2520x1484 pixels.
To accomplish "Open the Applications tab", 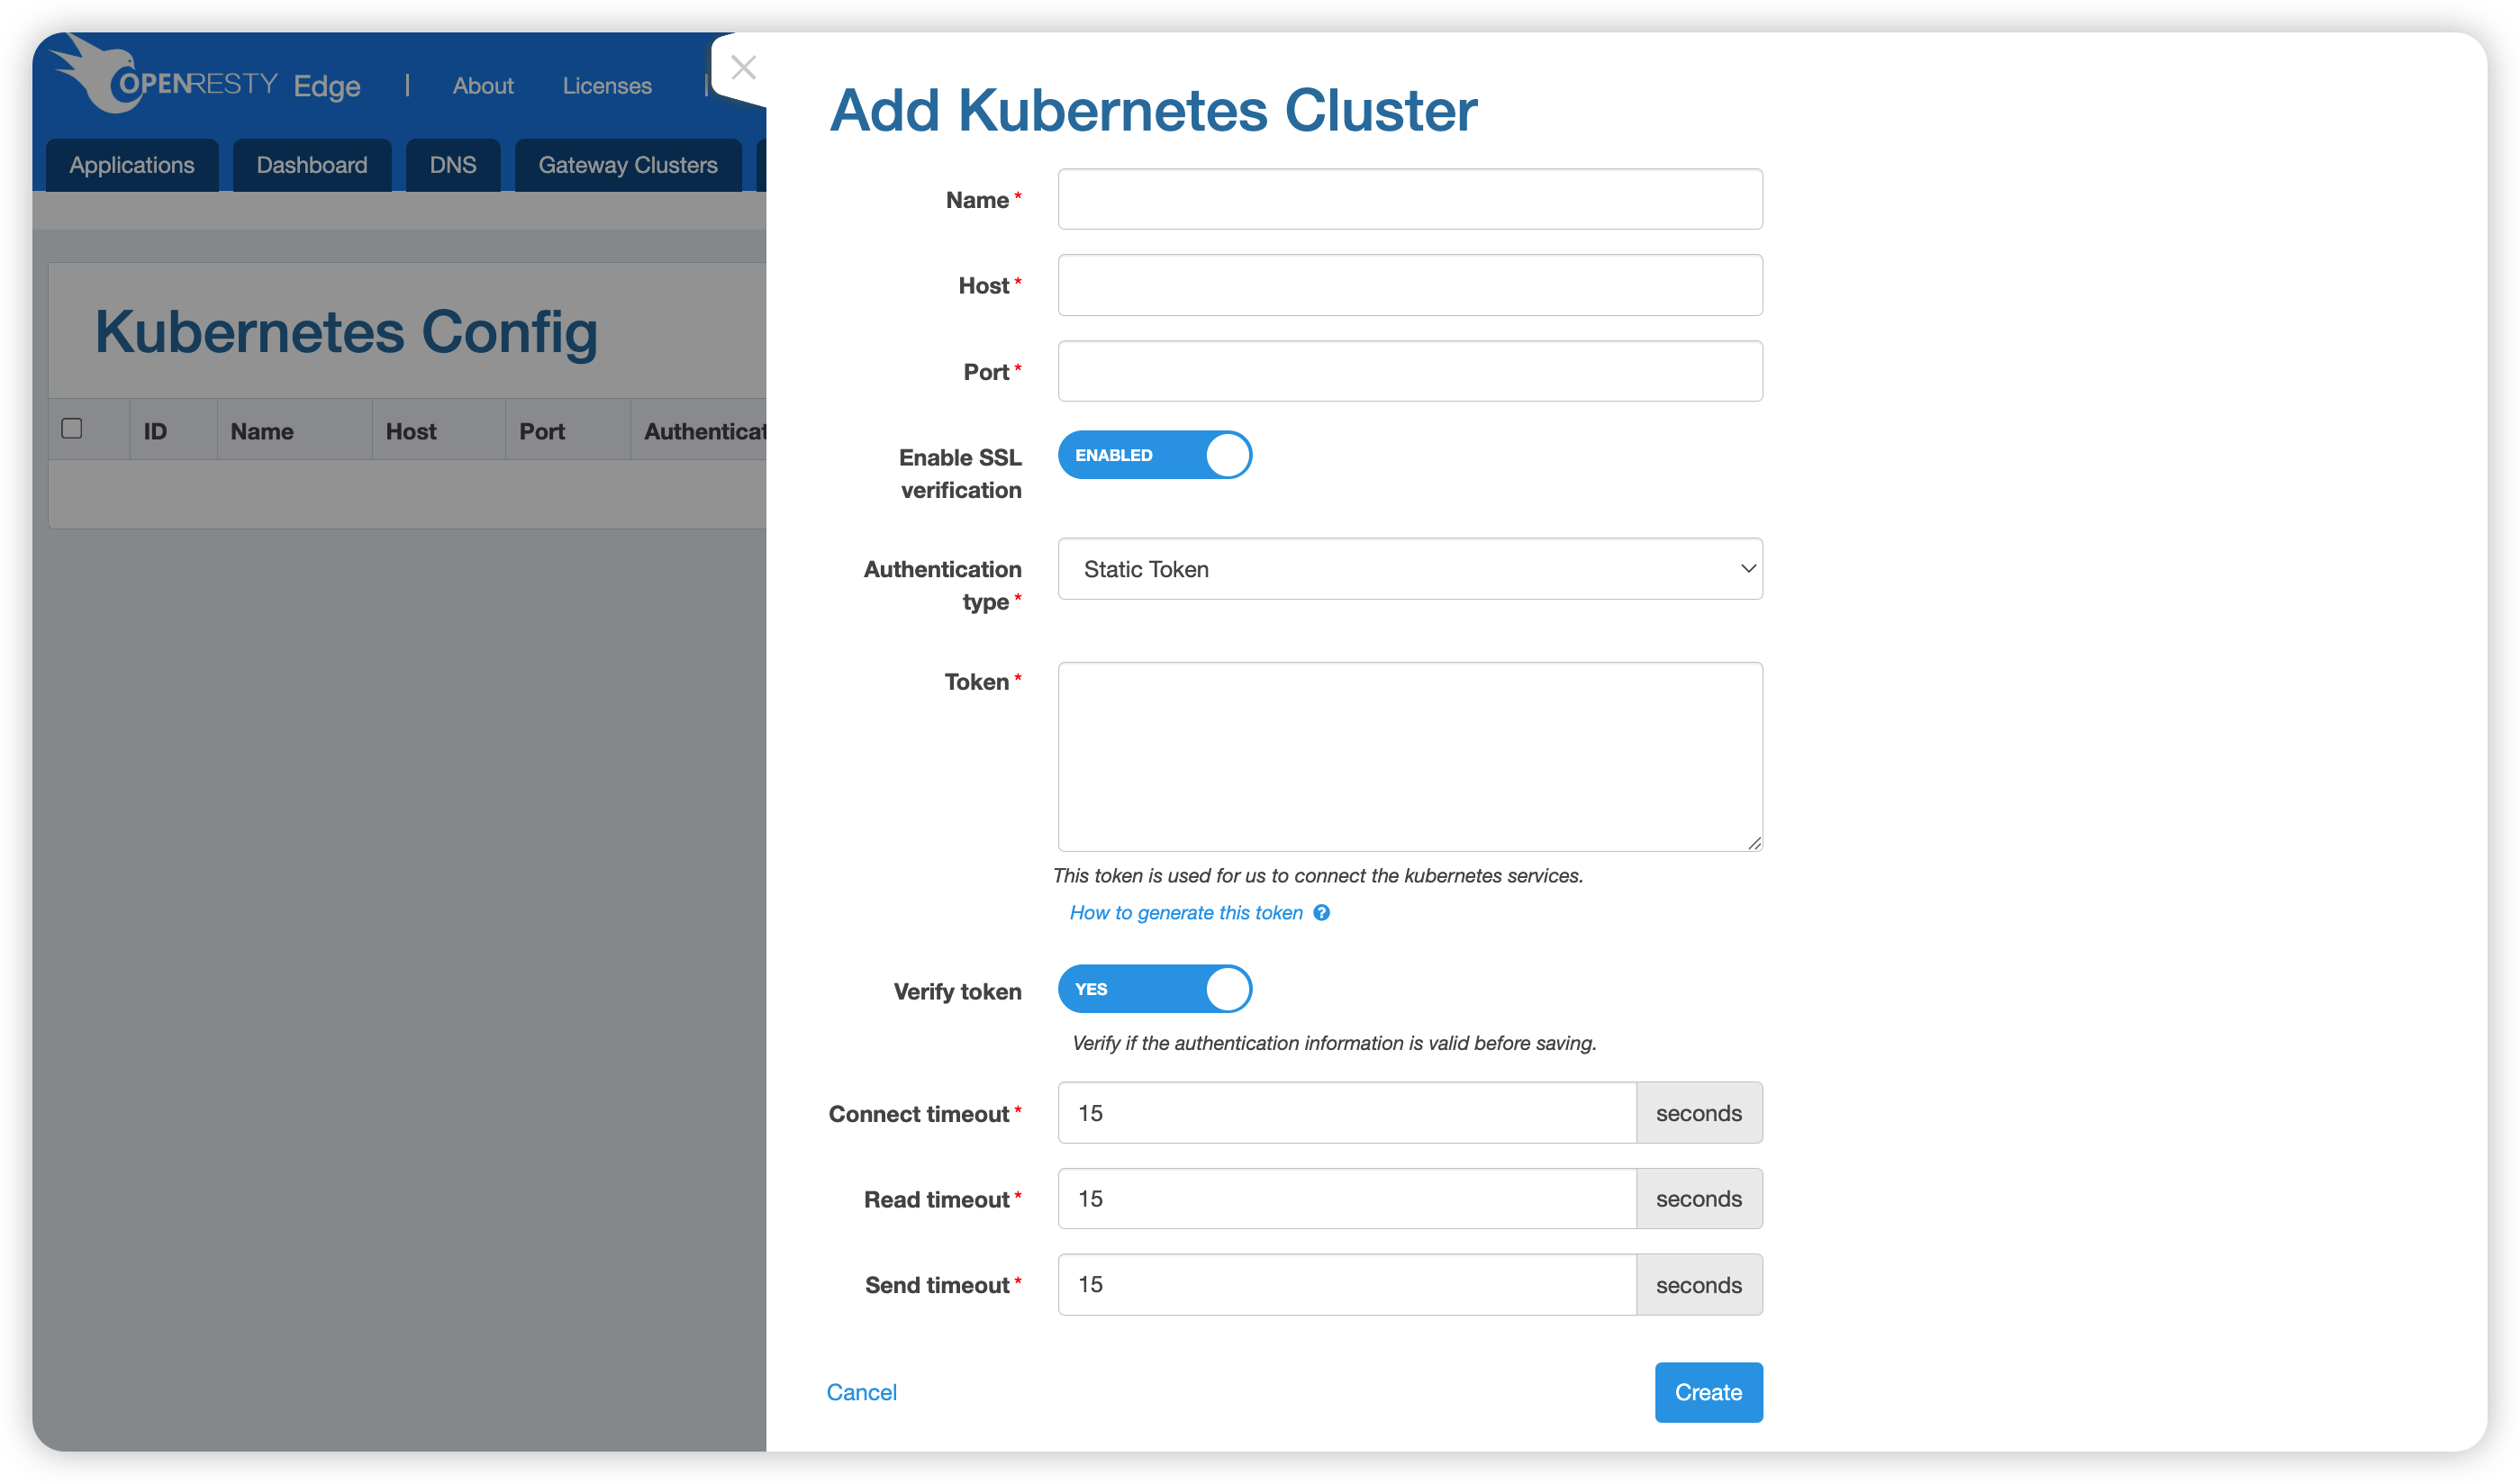I will click(132, 165).
